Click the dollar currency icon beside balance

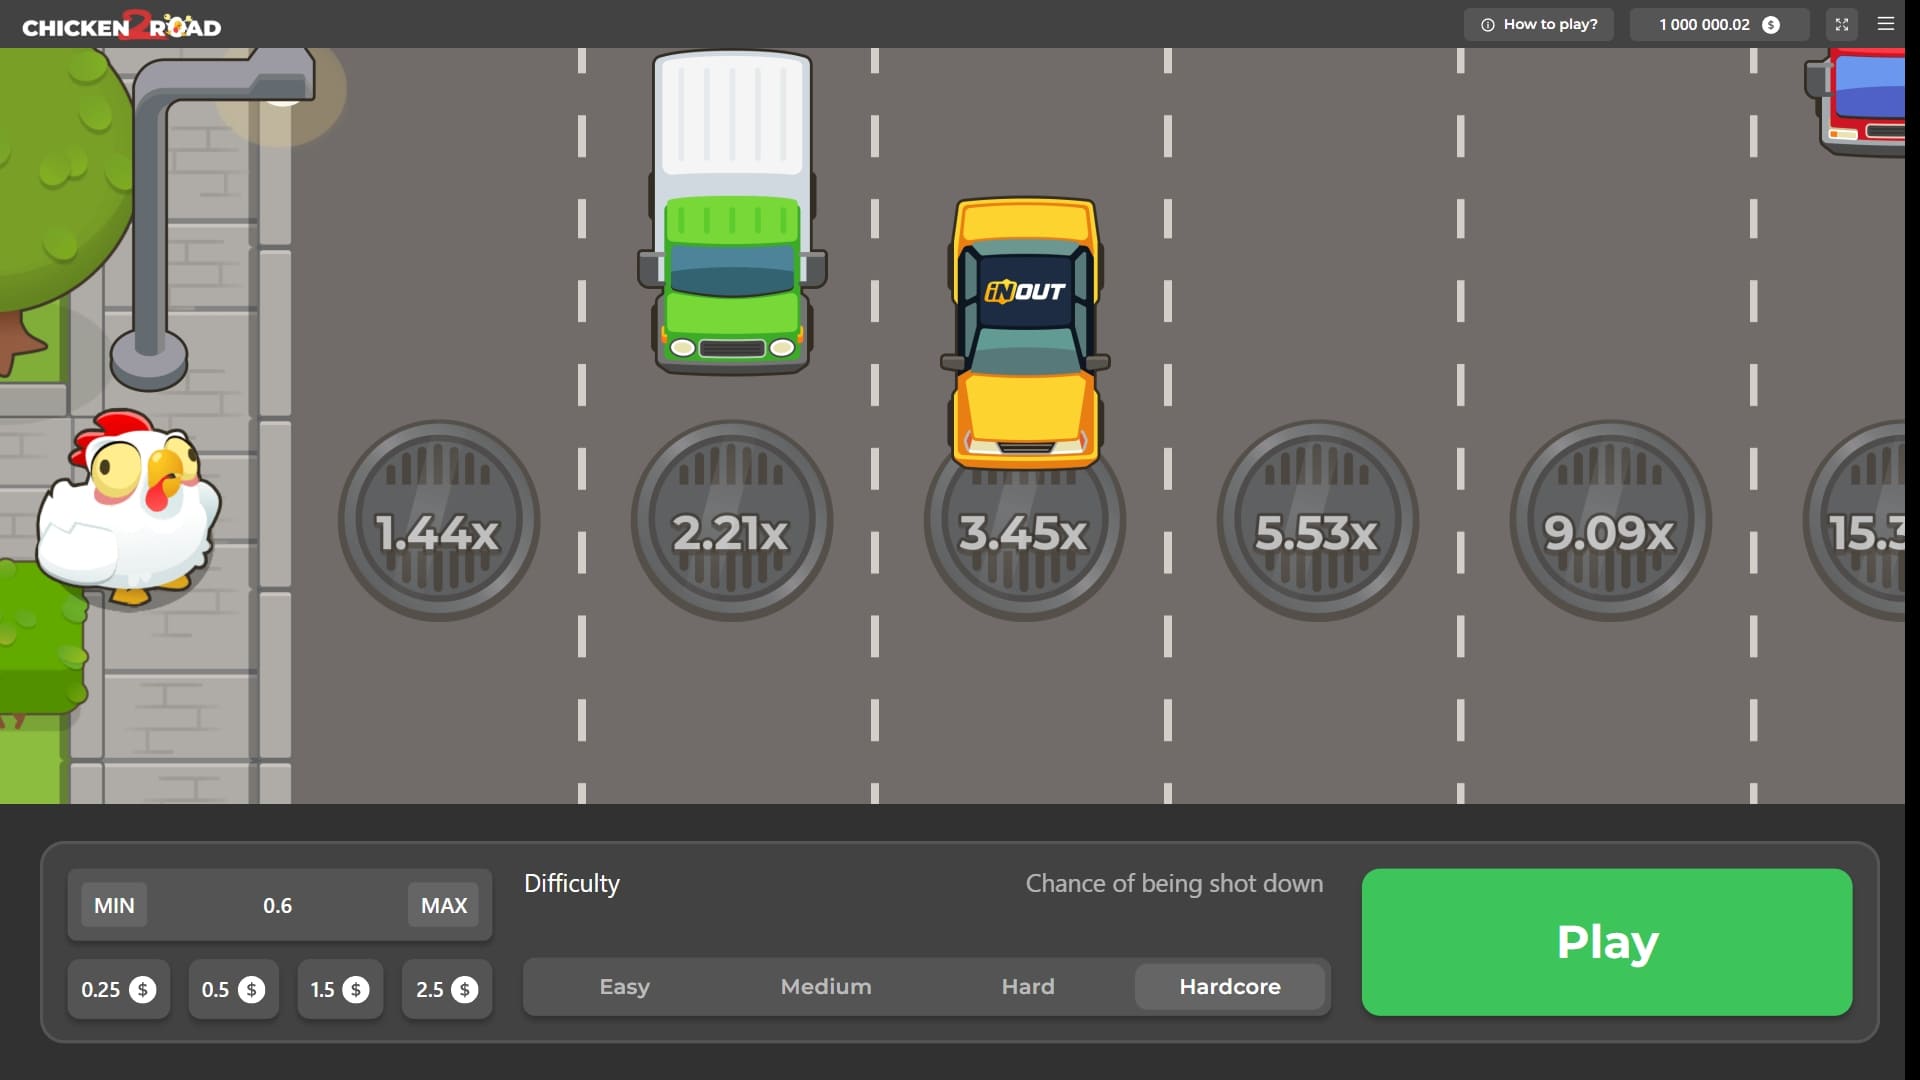[x=1771, y=25]
